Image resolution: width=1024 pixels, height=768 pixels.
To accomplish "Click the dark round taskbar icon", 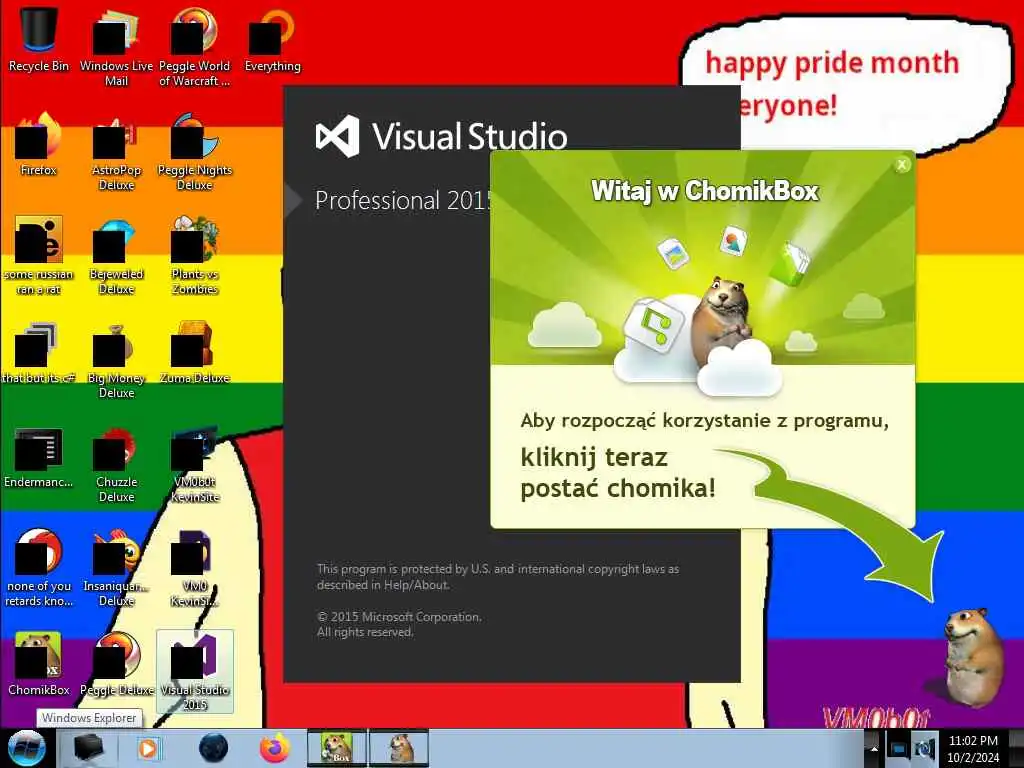I will (x=214, y=748).
